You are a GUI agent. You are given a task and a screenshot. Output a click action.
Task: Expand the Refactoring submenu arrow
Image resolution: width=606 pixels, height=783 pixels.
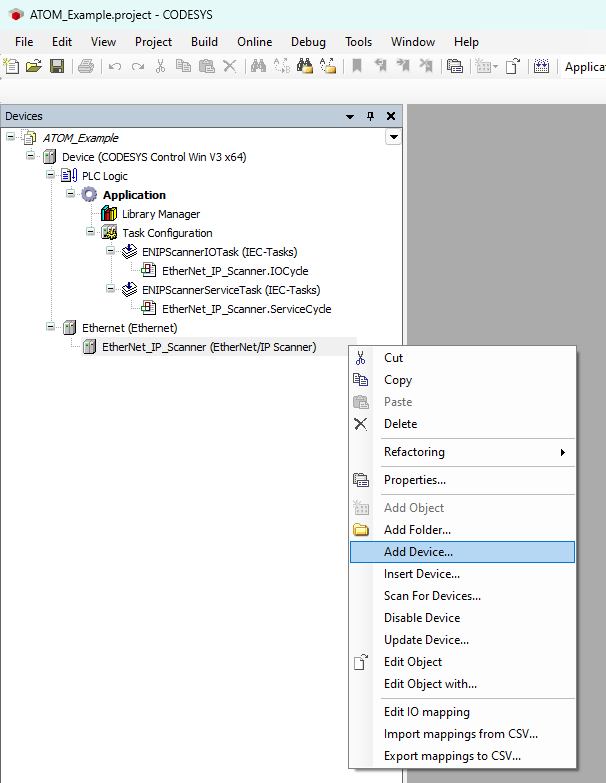tap(563, 452)
